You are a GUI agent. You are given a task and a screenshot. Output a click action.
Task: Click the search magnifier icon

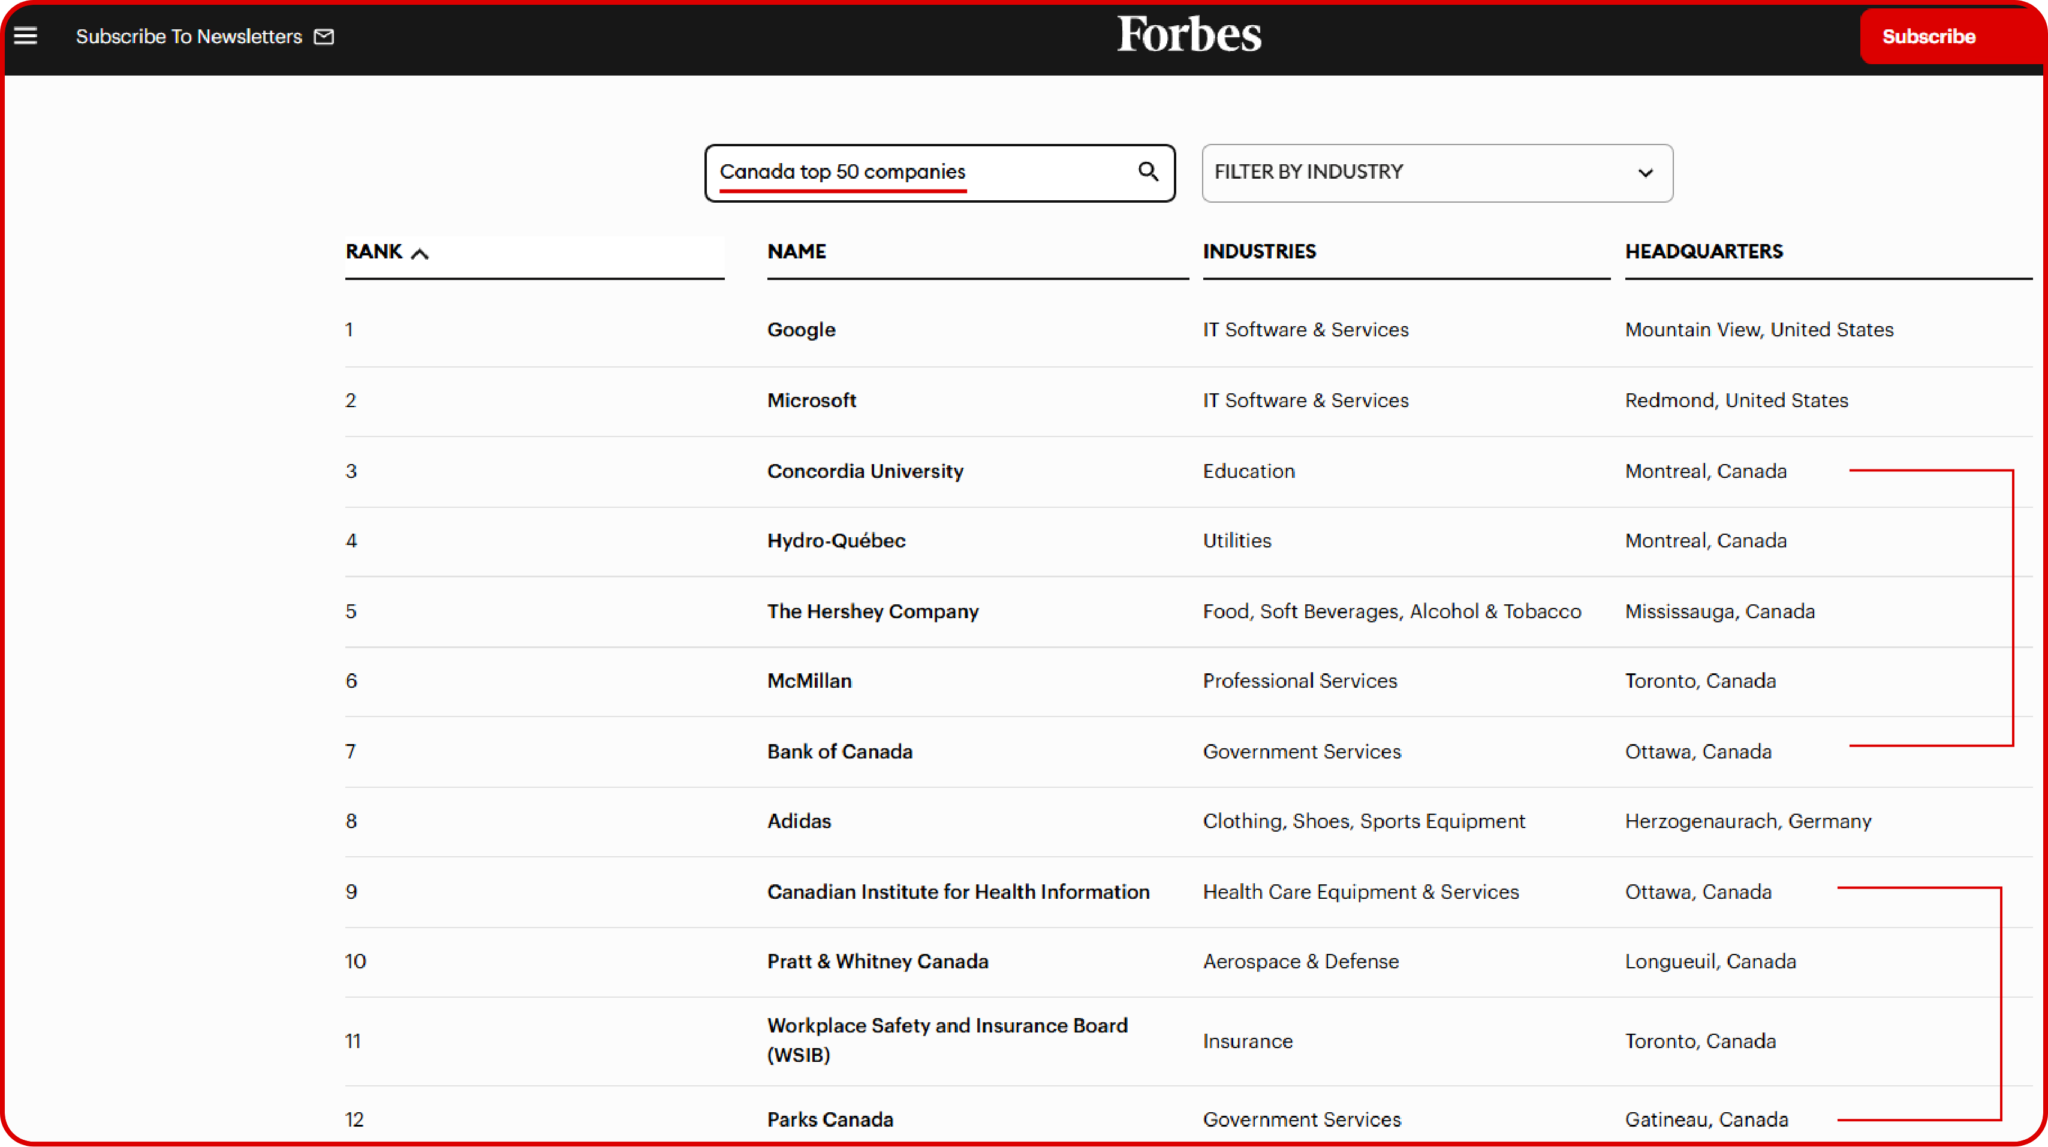click(1148, 172)
